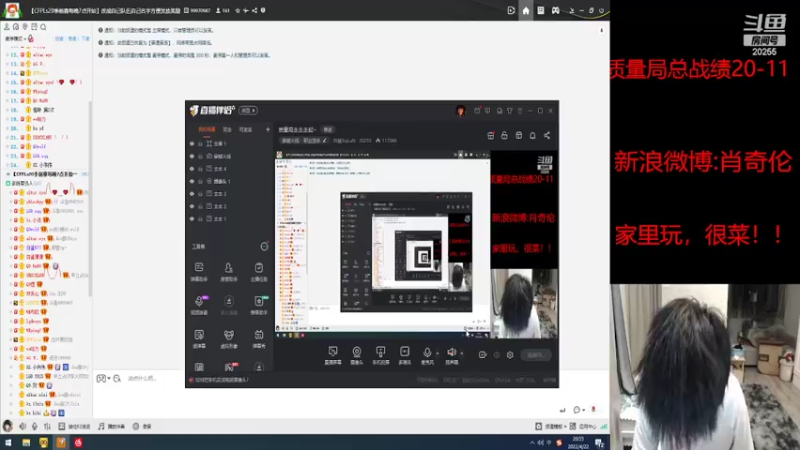Screen dimensions: 800x450
Task: Mute the microphone in streaming tool
Action: pos(427,353)
